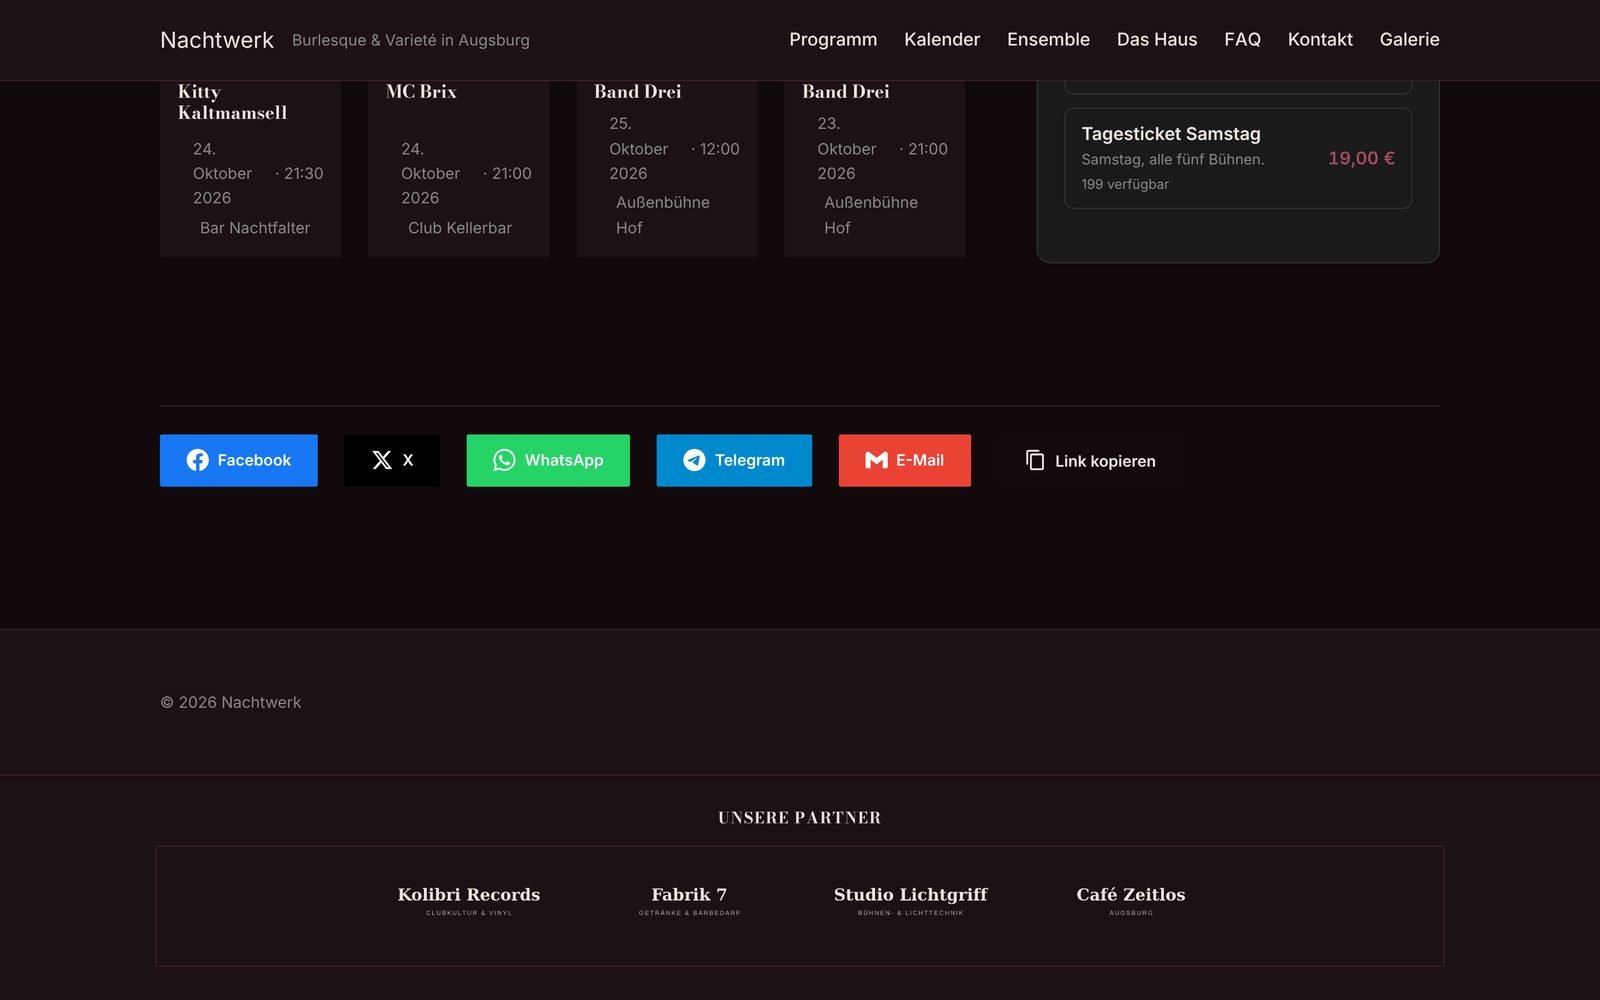This screenshot has height=1000, width=1600.
Task: Click the copy icon beside Link kopieren
Action: coord(1035,460)
